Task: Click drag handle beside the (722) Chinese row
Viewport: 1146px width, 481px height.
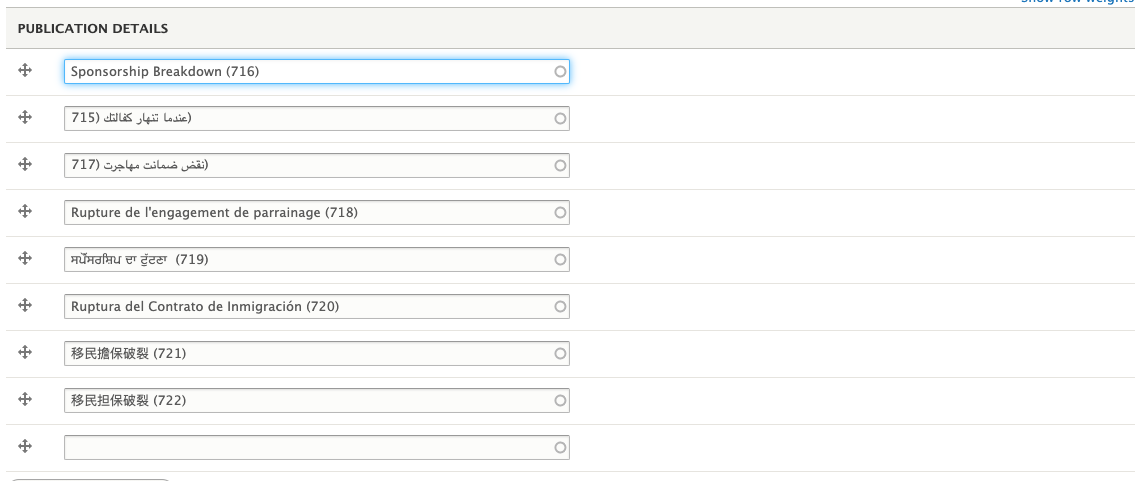Action: pyautogui.click(x=25, y=399)
